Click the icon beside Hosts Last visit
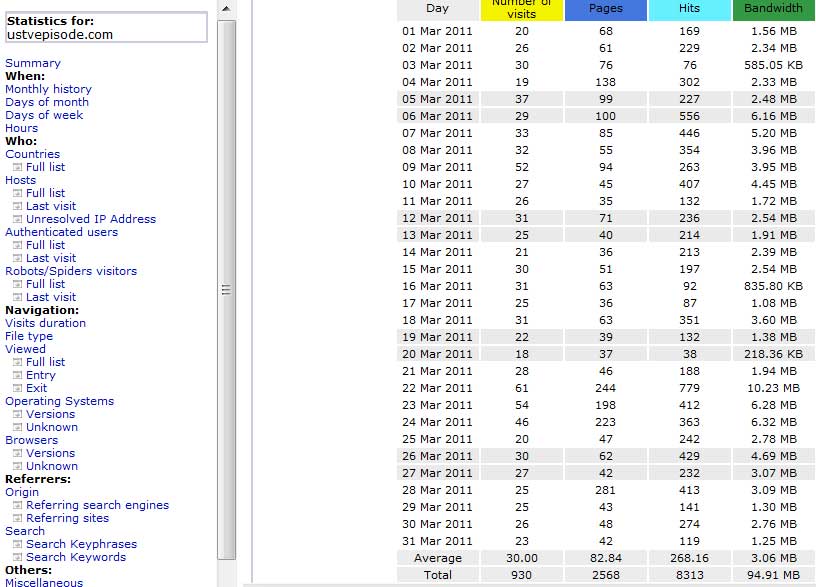This screenshot has width=816, height=587. (18, 206)
